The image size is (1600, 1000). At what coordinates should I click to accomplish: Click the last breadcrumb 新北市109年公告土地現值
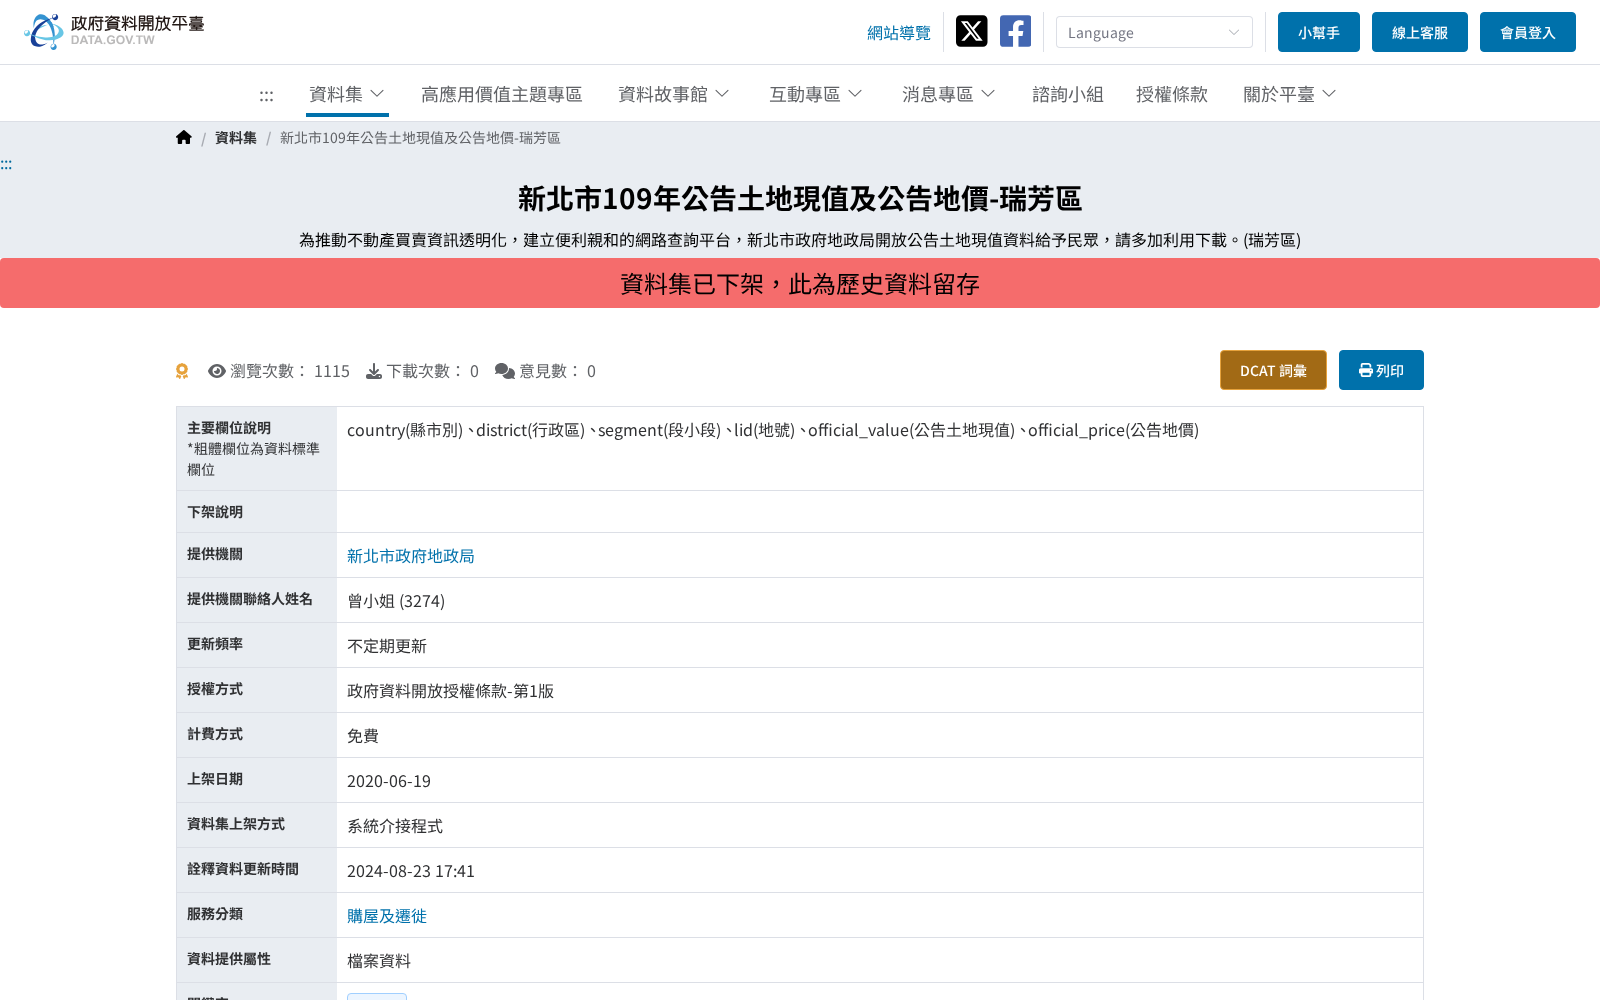420,138
